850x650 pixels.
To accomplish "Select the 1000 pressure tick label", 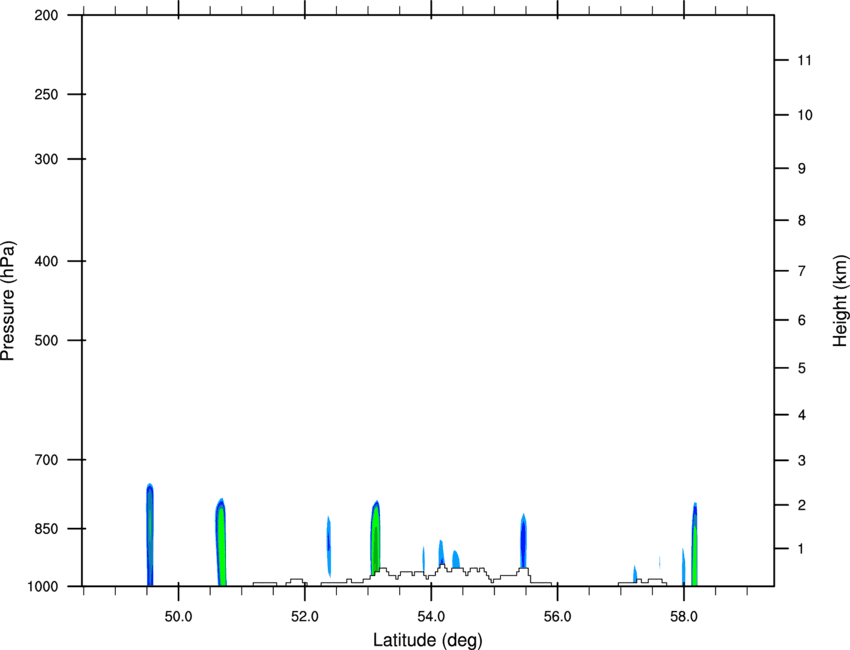I will pyautogui.click(x=42, y=586).
